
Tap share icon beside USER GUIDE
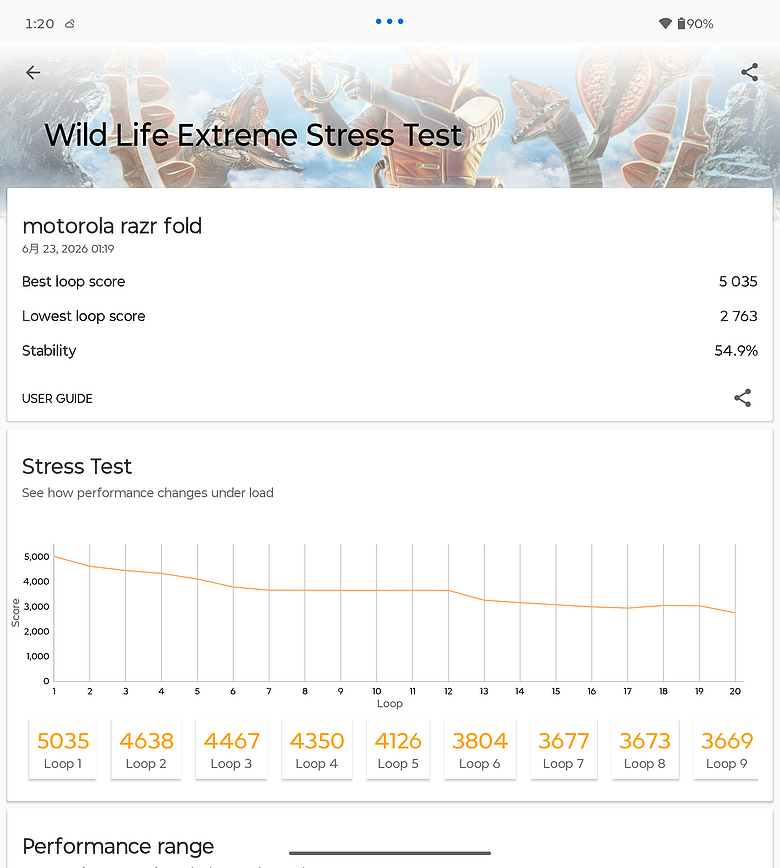[x=742, y=398]
